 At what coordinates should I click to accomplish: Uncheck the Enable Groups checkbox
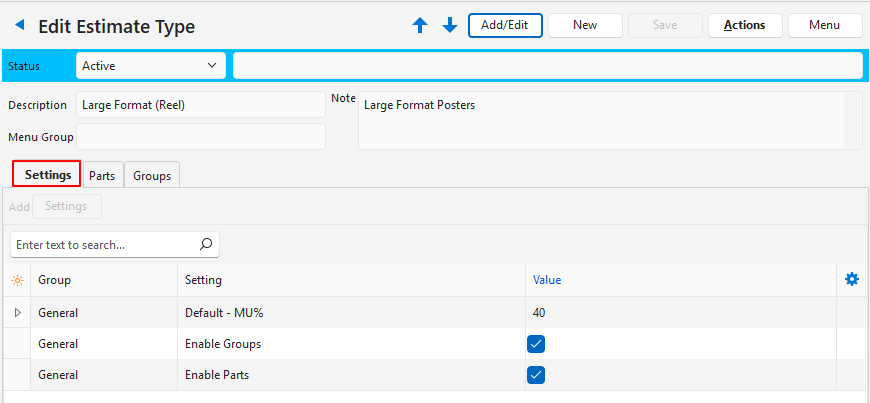536,344
